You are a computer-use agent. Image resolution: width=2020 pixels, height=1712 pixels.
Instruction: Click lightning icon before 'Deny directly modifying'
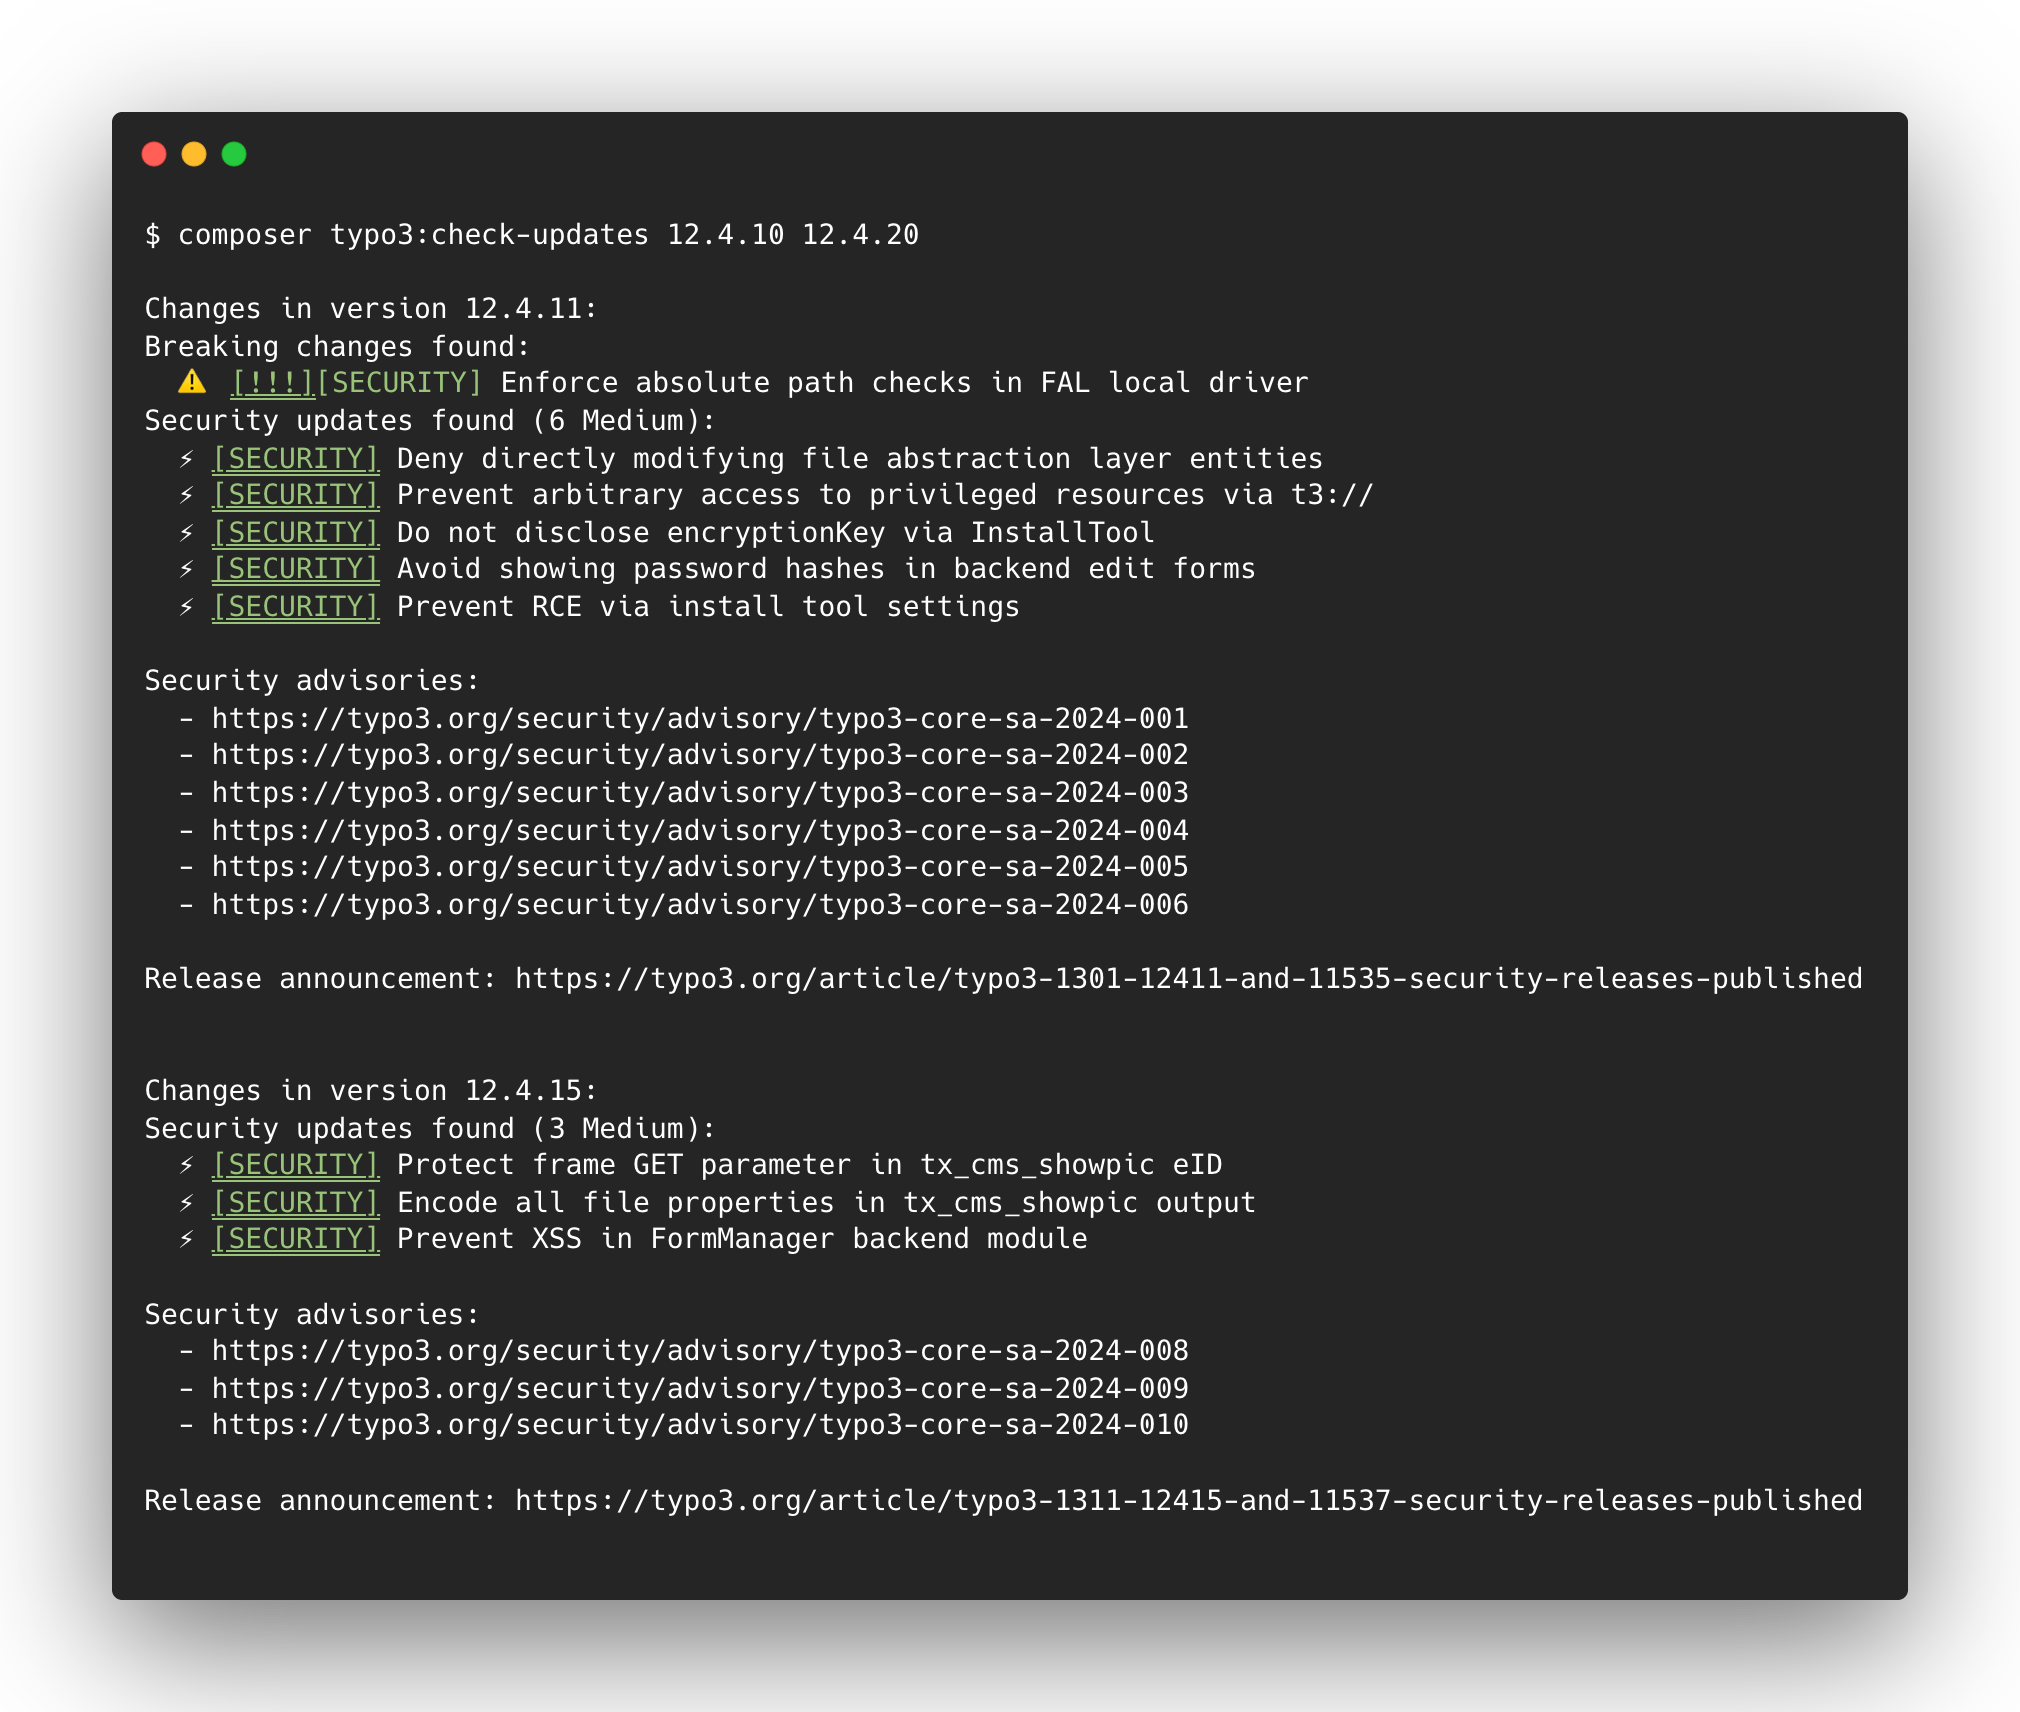pos(187,459)
